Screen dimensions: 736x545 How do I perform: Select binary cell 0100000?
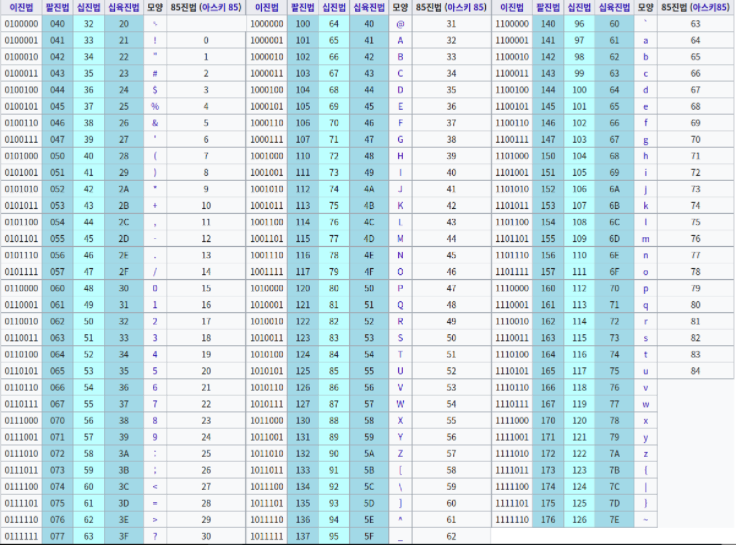(21, 24)
